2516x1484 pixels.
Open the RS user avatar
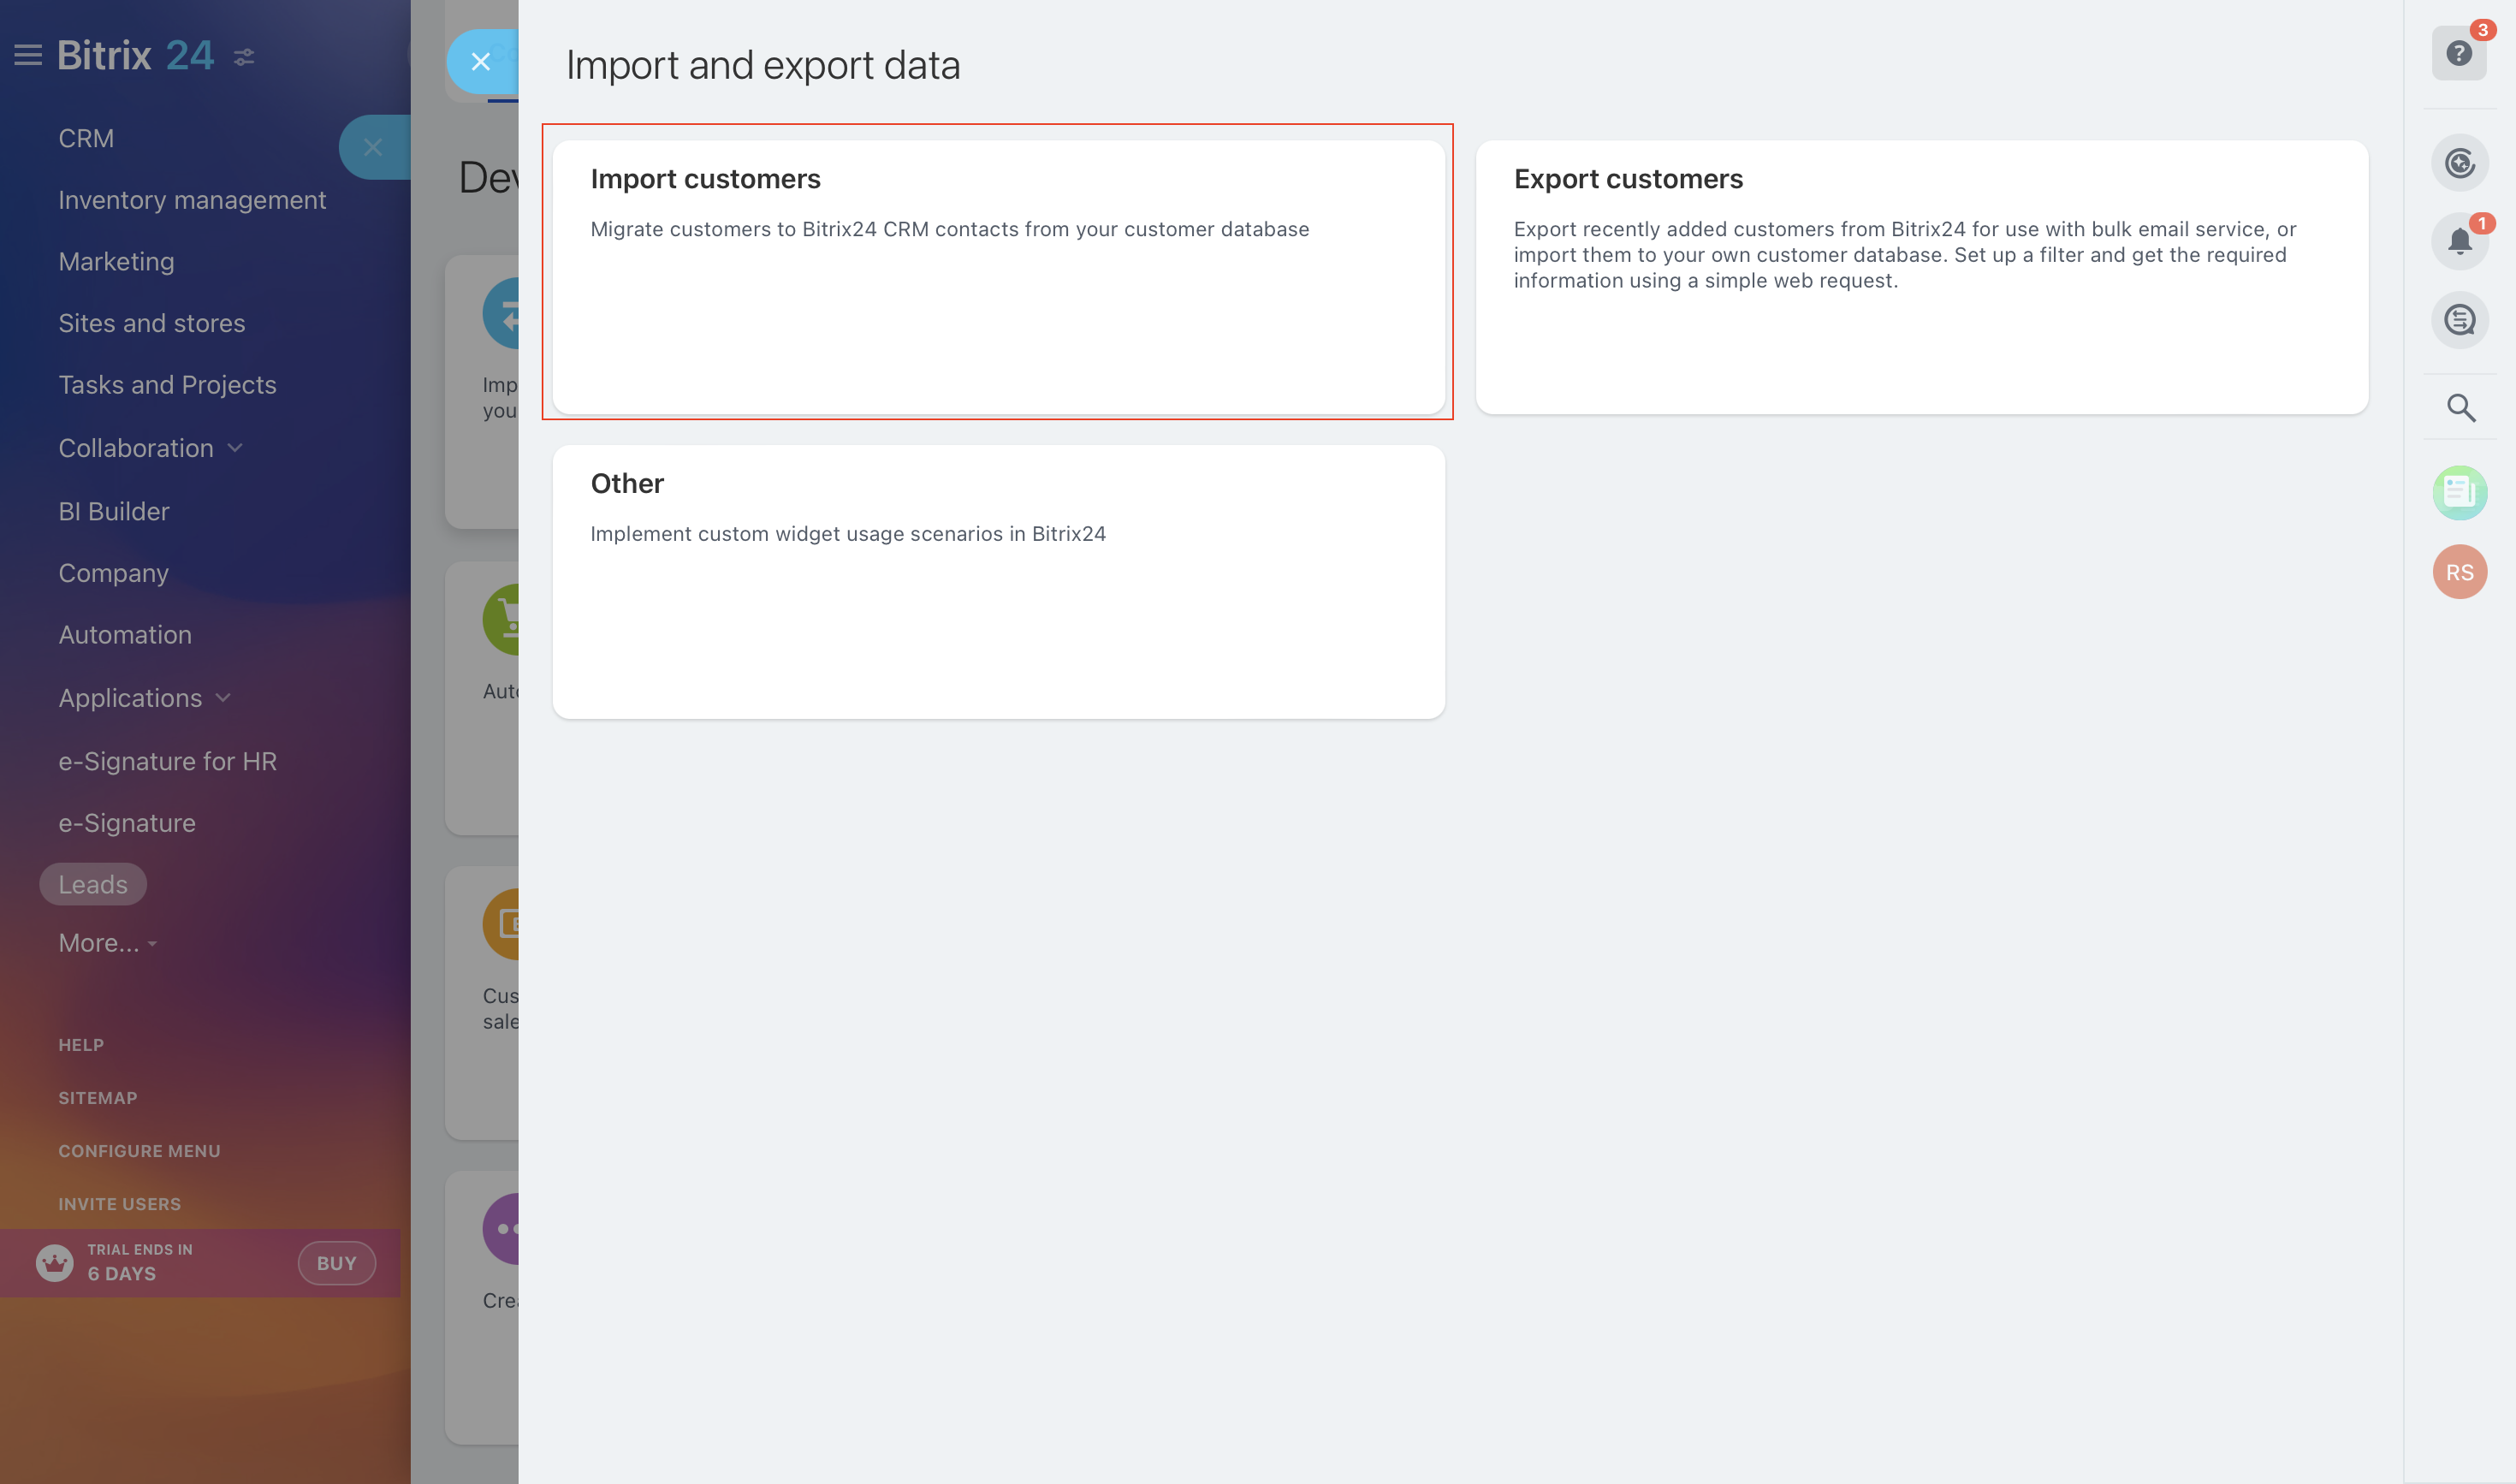point(2460,572)
